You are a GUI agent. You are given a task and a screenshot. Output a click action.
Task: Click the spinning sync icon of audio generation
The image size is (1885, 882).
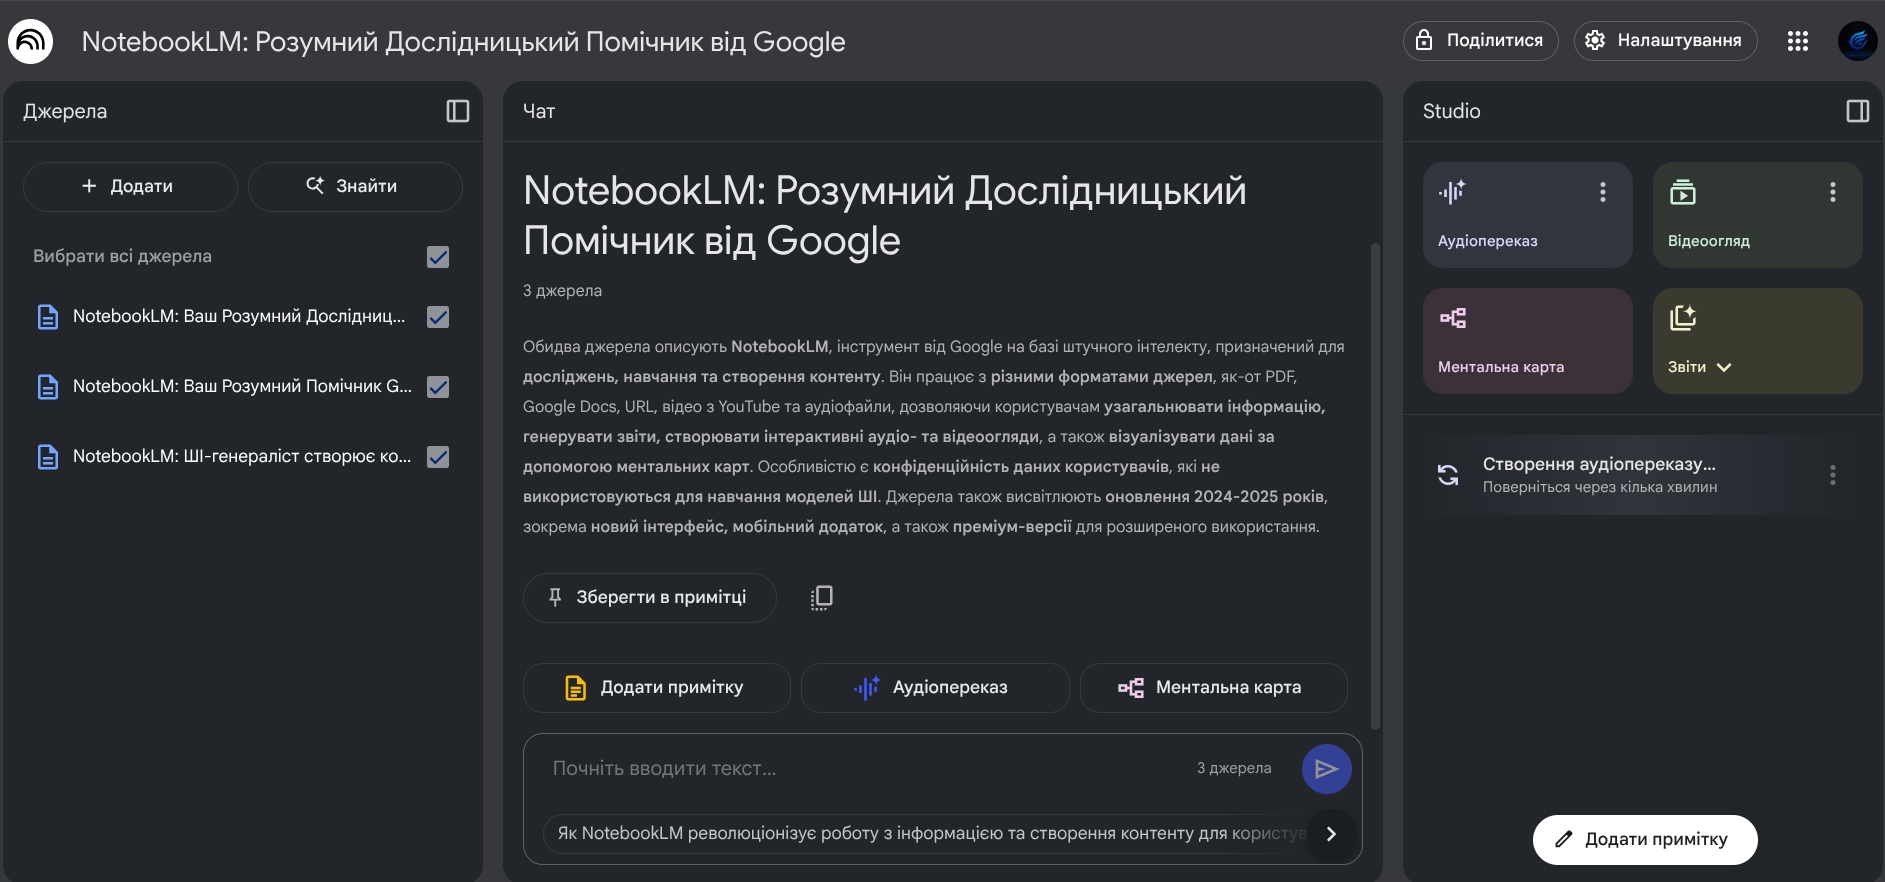click(x=1448, y=475)
